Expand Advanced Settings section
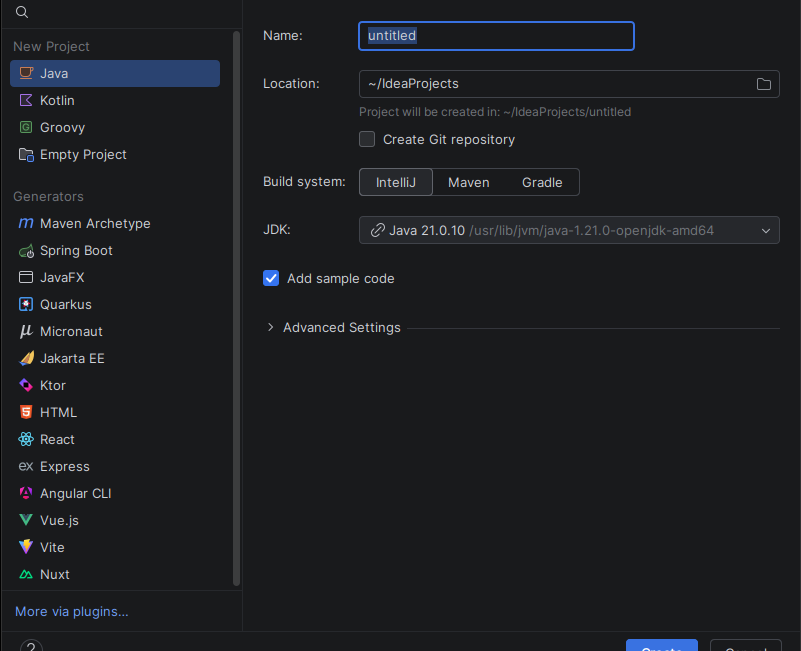 tap(271, 328)
